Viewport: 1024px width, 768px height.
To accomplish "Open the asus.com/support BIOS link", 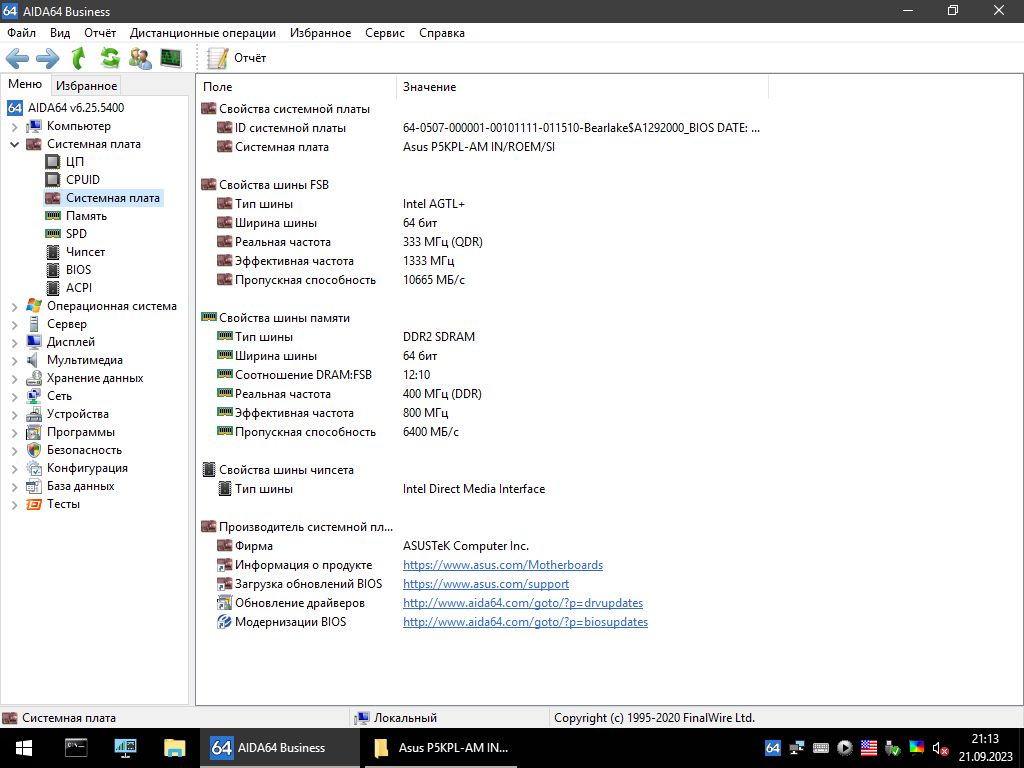I will pyautogui.click(x=486, y=584).
